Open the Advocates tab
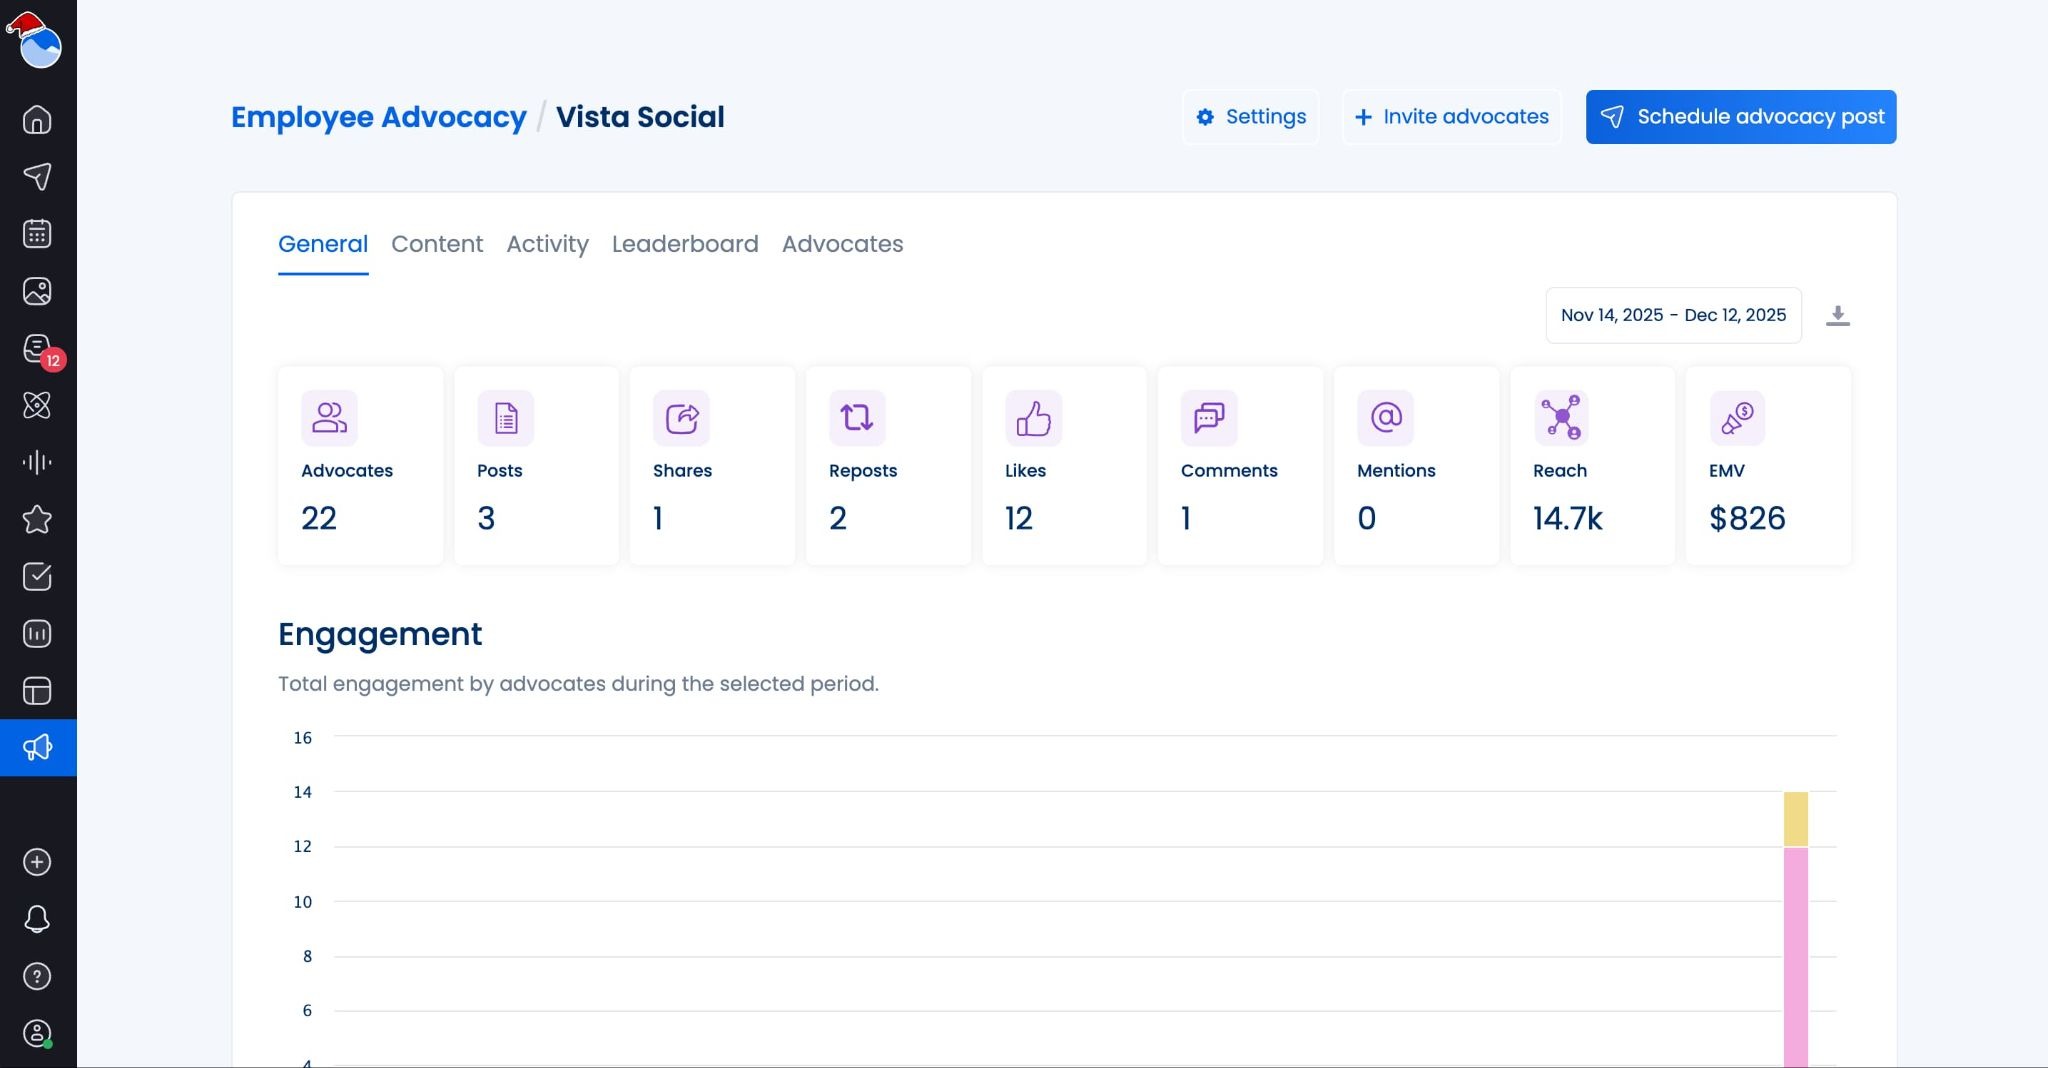This screenshot has height=1068, width=2048. (x=842, y=244)
